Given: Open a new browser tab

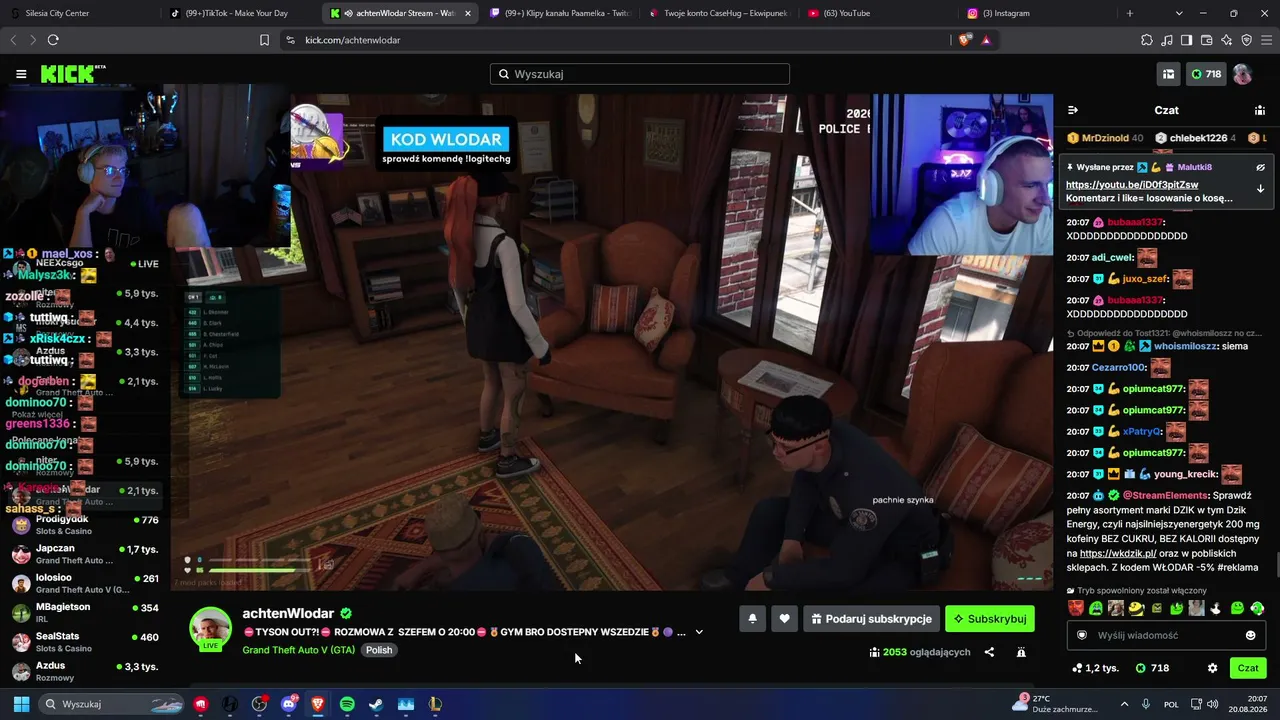Looking at the screenshot, I should tap(1130, 13).
